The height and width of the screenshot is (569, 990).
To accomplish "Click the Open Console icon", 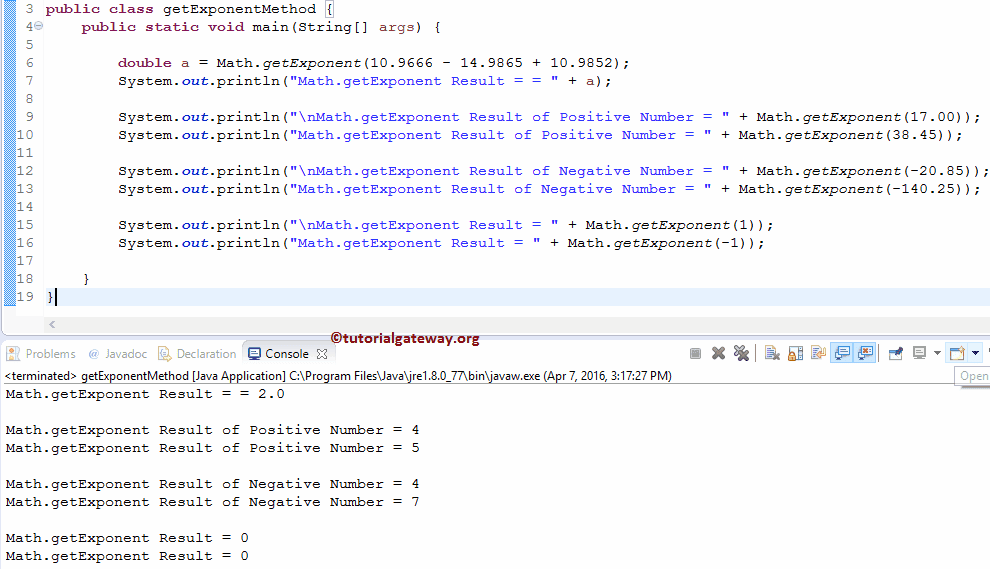I will 957,354.
